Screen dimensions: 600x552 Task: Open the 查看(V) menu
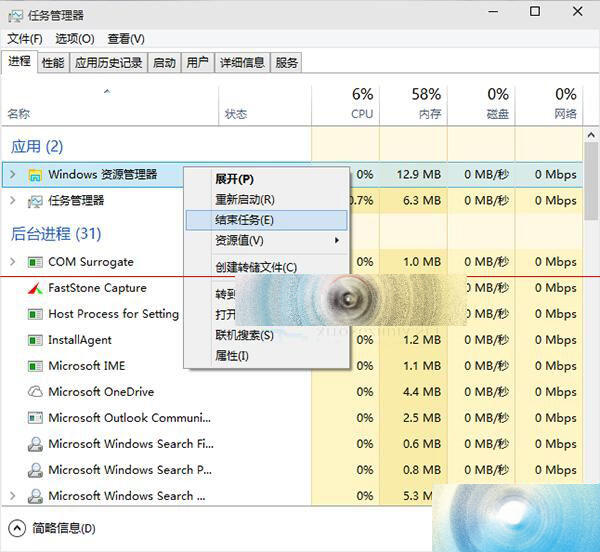[x=126, y=39]
